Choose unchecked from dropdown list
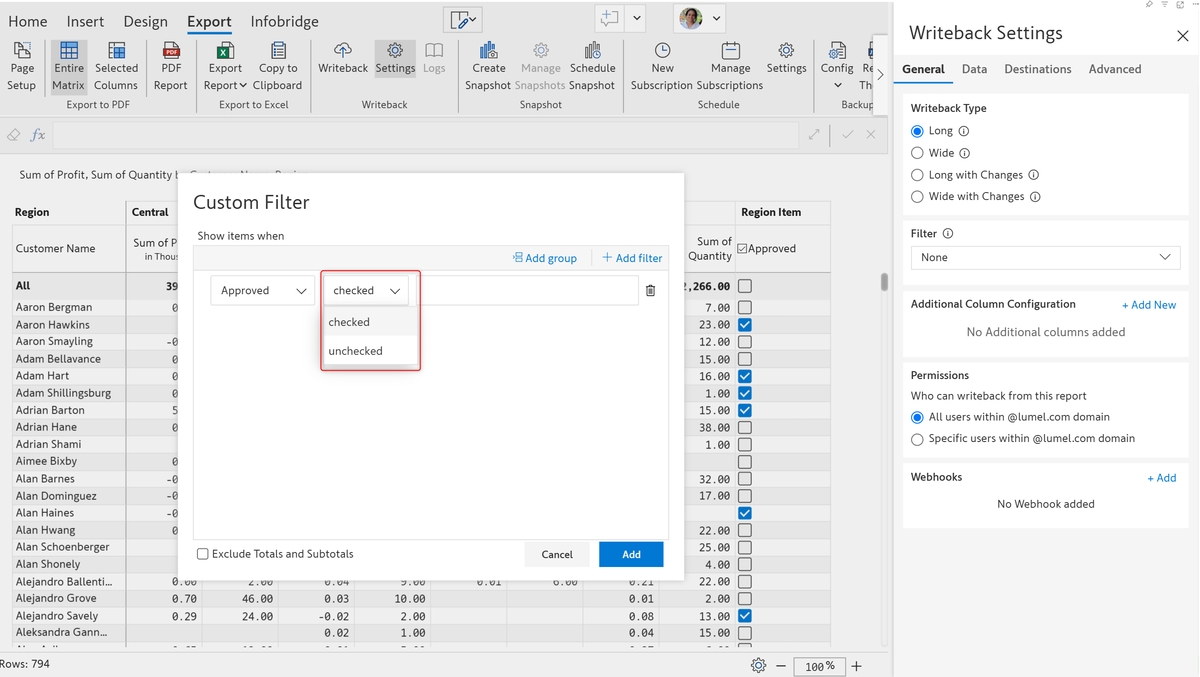Viewport: 1200px width, 677px height. click(x=356, y=351)
